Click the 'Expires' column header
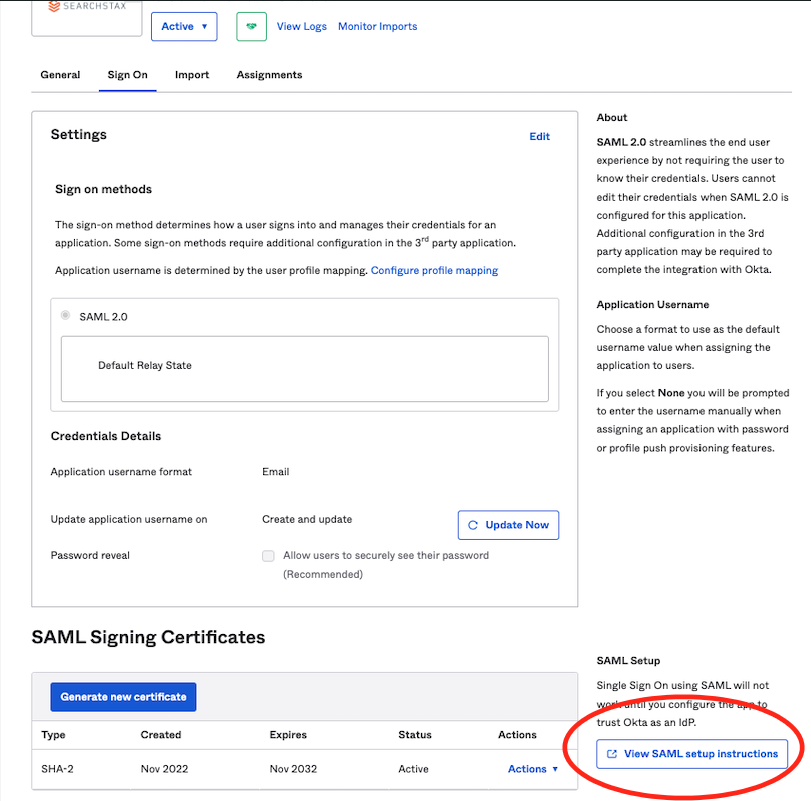The height and width of the screenshot is (801, 811). [288, 735]
